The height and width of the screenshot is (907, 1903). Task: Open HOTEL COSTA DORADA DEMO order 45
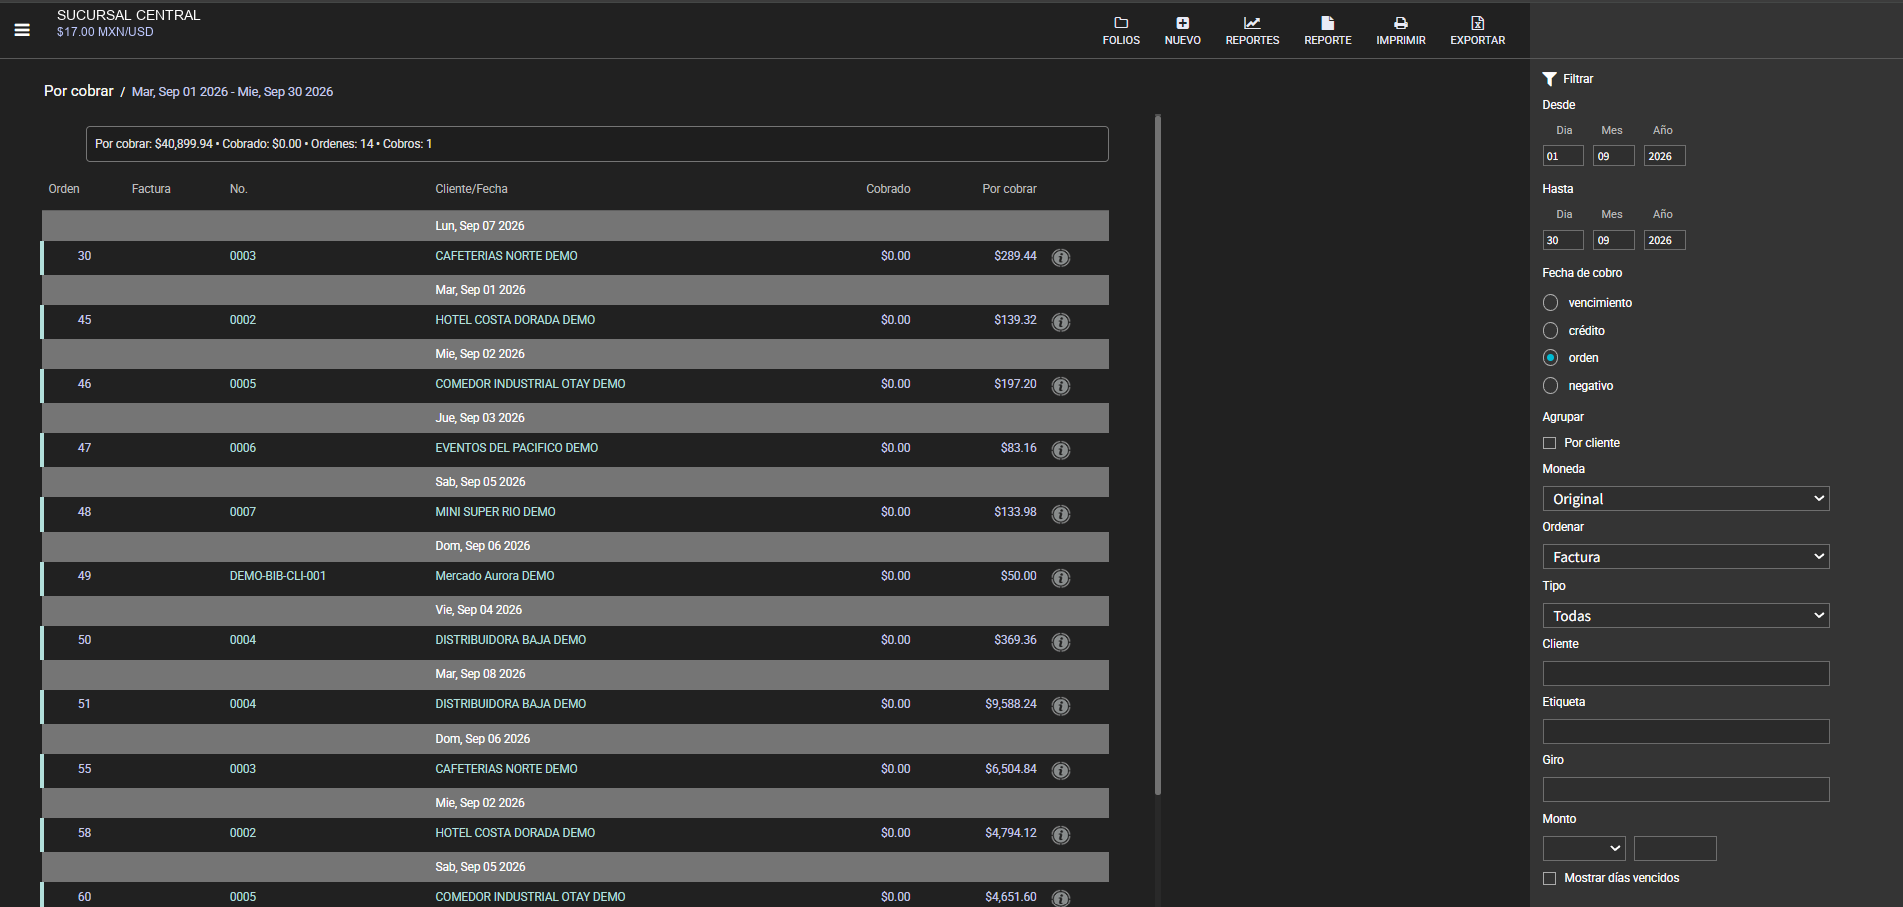coord(515,320)
